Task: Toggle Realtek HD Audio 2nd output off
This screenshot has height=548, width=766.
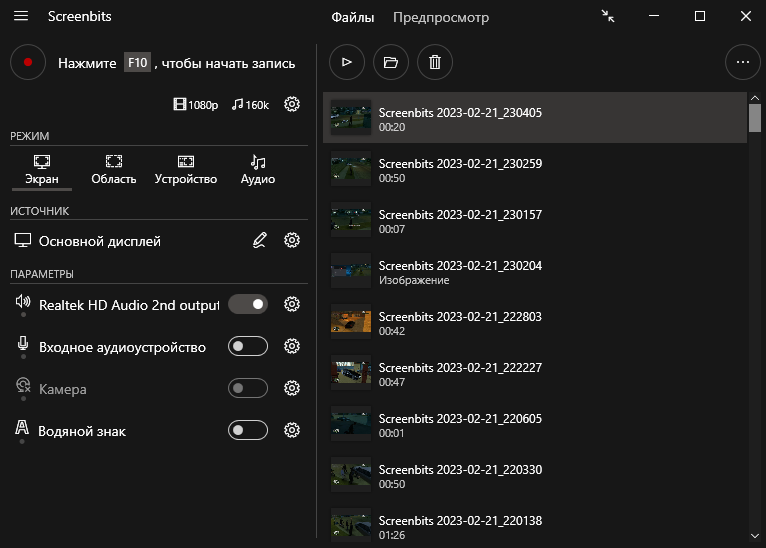Action: point(248,304)
